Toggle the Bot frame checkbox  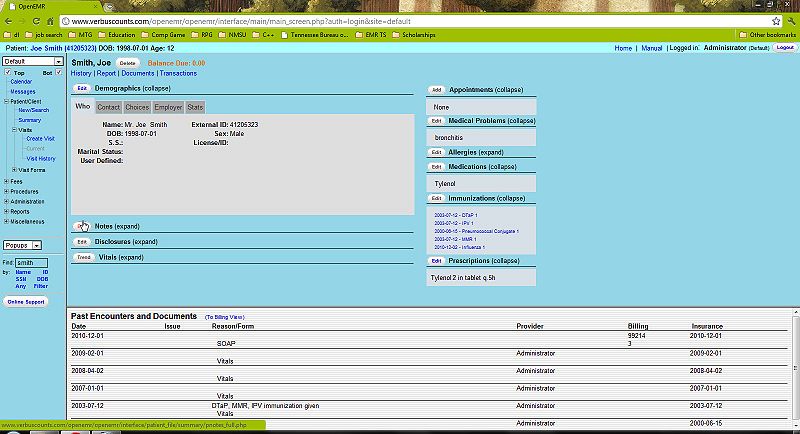click(59, 72)
